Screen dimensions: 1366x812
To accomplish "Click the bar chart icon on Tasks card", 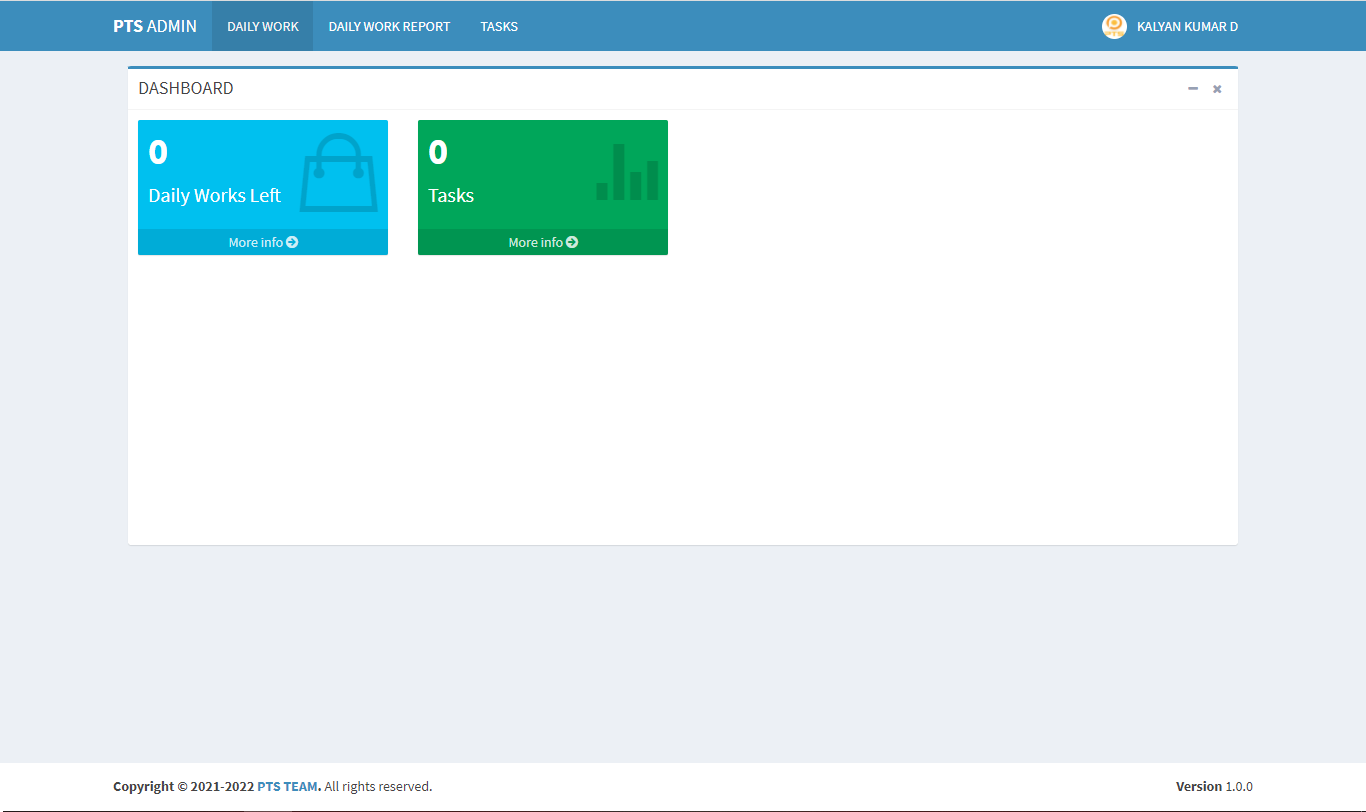I will (x=627, y=173).
